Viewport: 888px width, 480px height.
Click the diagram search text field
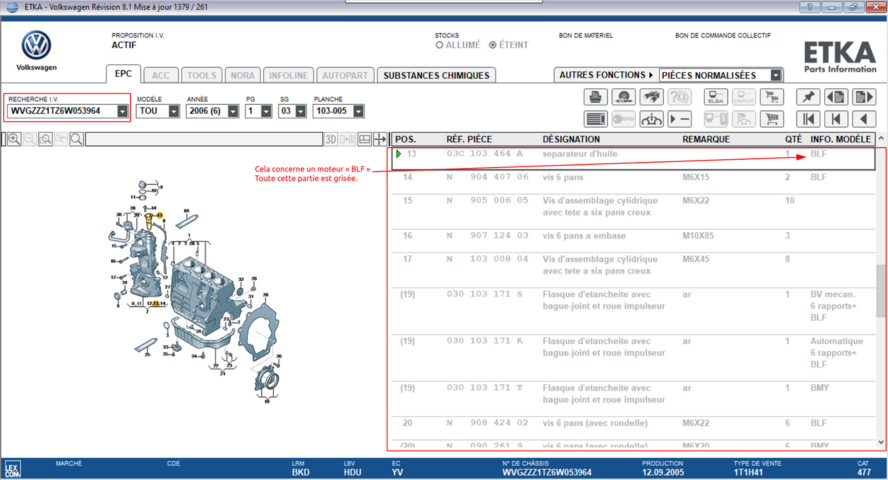(204, 139)
